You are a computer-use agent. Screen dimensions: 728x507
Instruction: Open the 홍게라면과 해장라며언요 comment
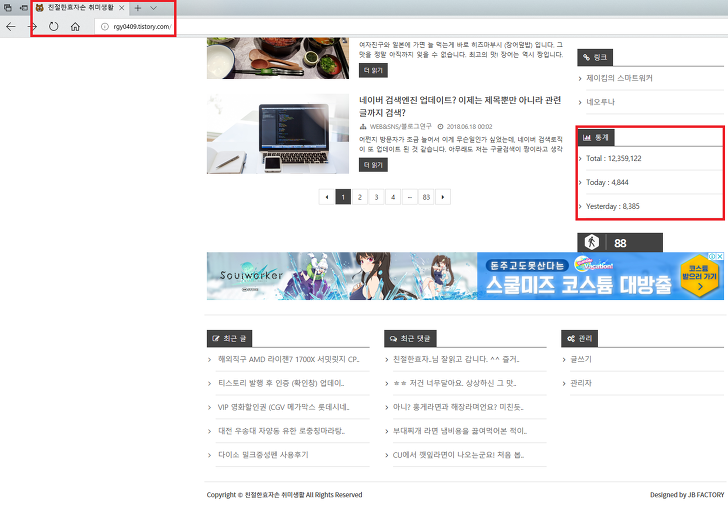coord(458,407)
